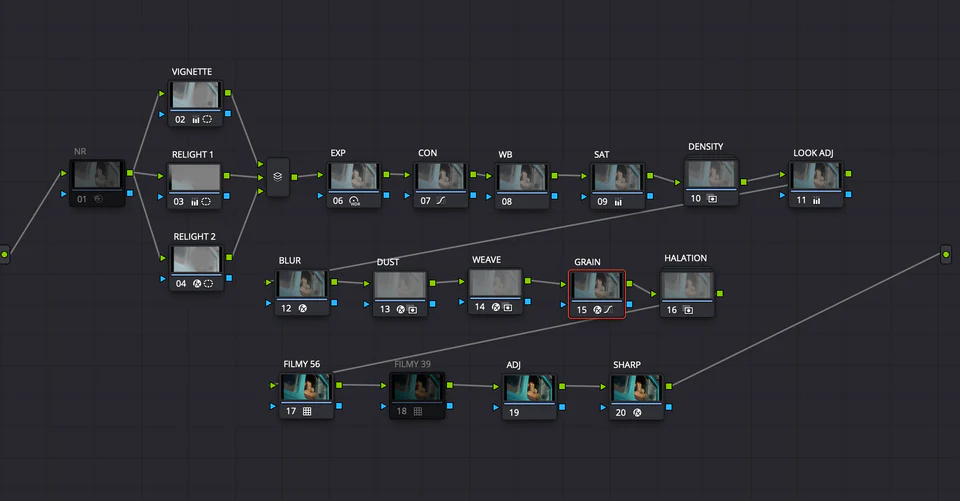Click the HDR icon on EXP node
This screenshot has height=501, width=960.
(354, 200)
